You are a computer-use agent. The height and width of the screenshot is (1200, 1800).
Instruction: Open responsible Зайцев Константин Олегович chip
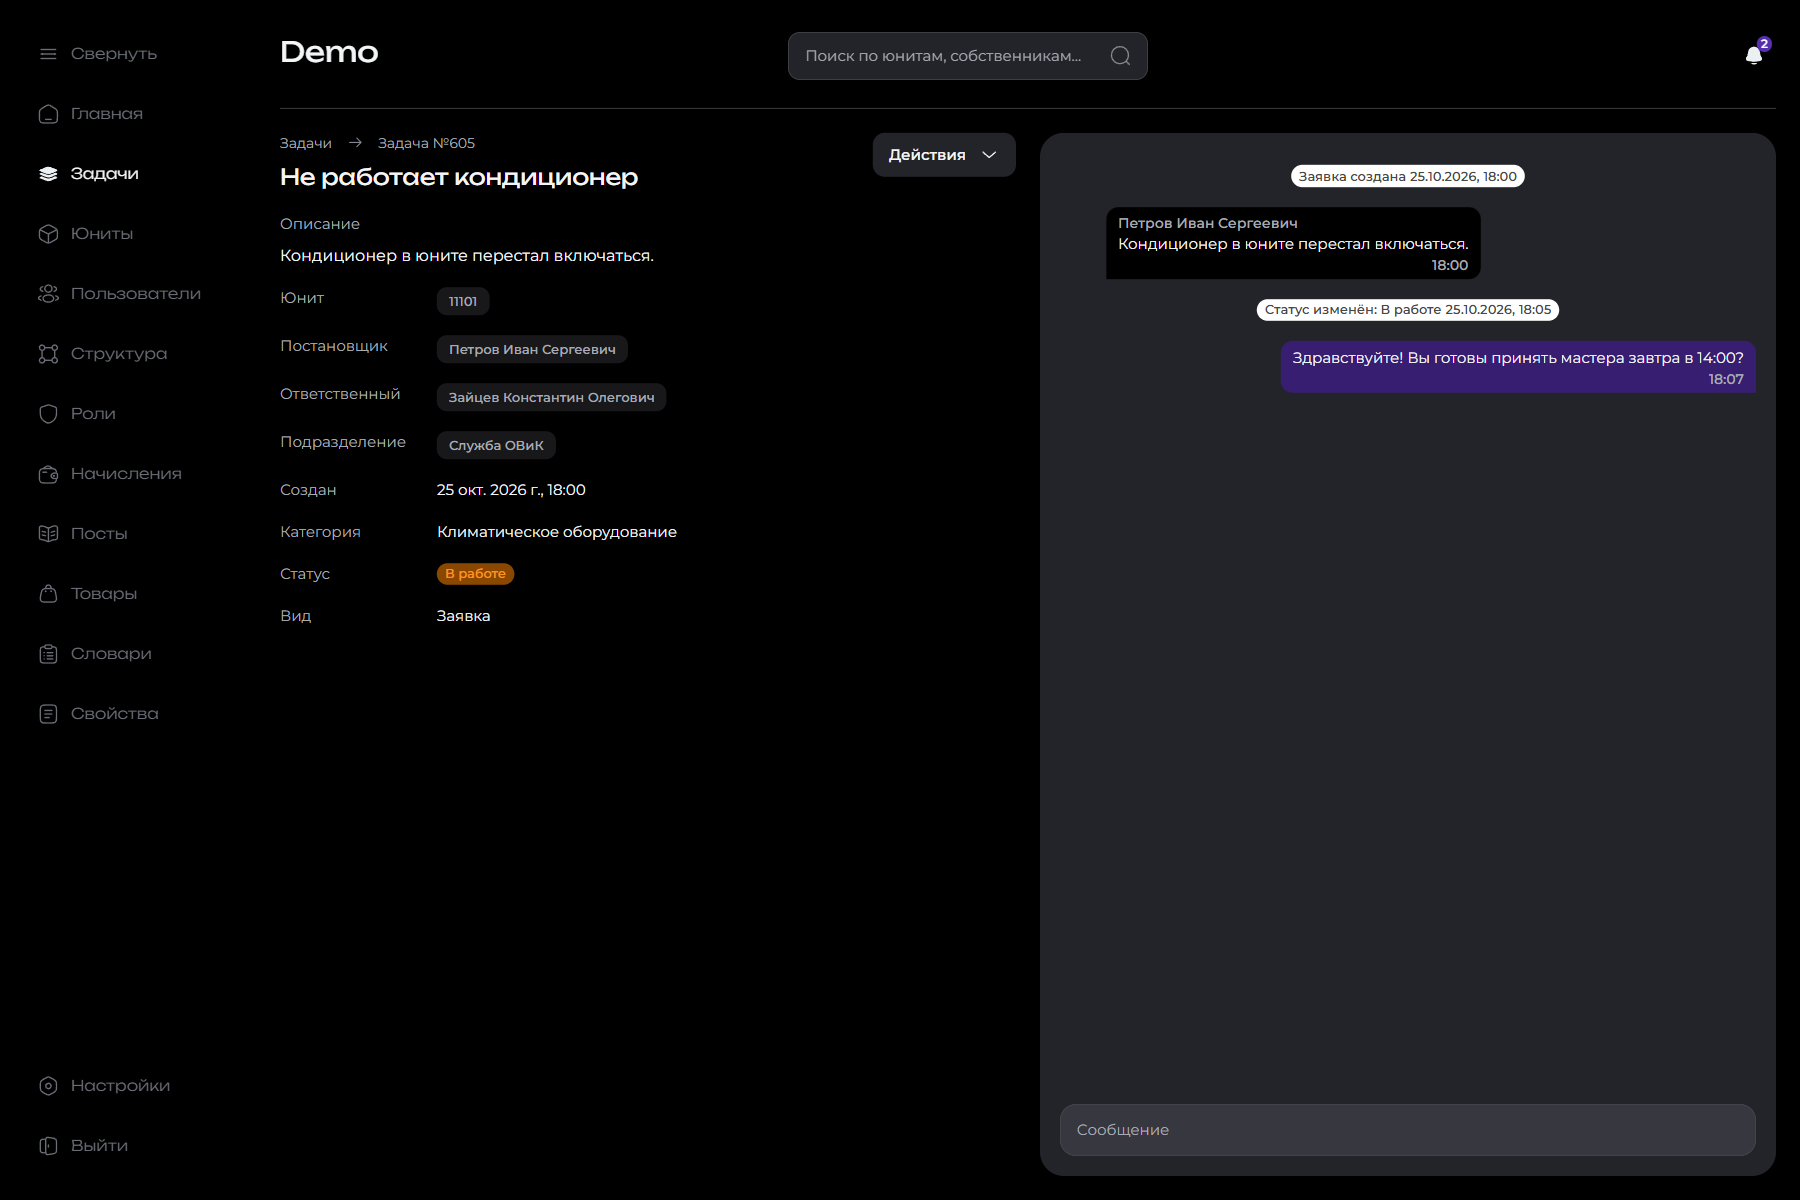point(551,397)
